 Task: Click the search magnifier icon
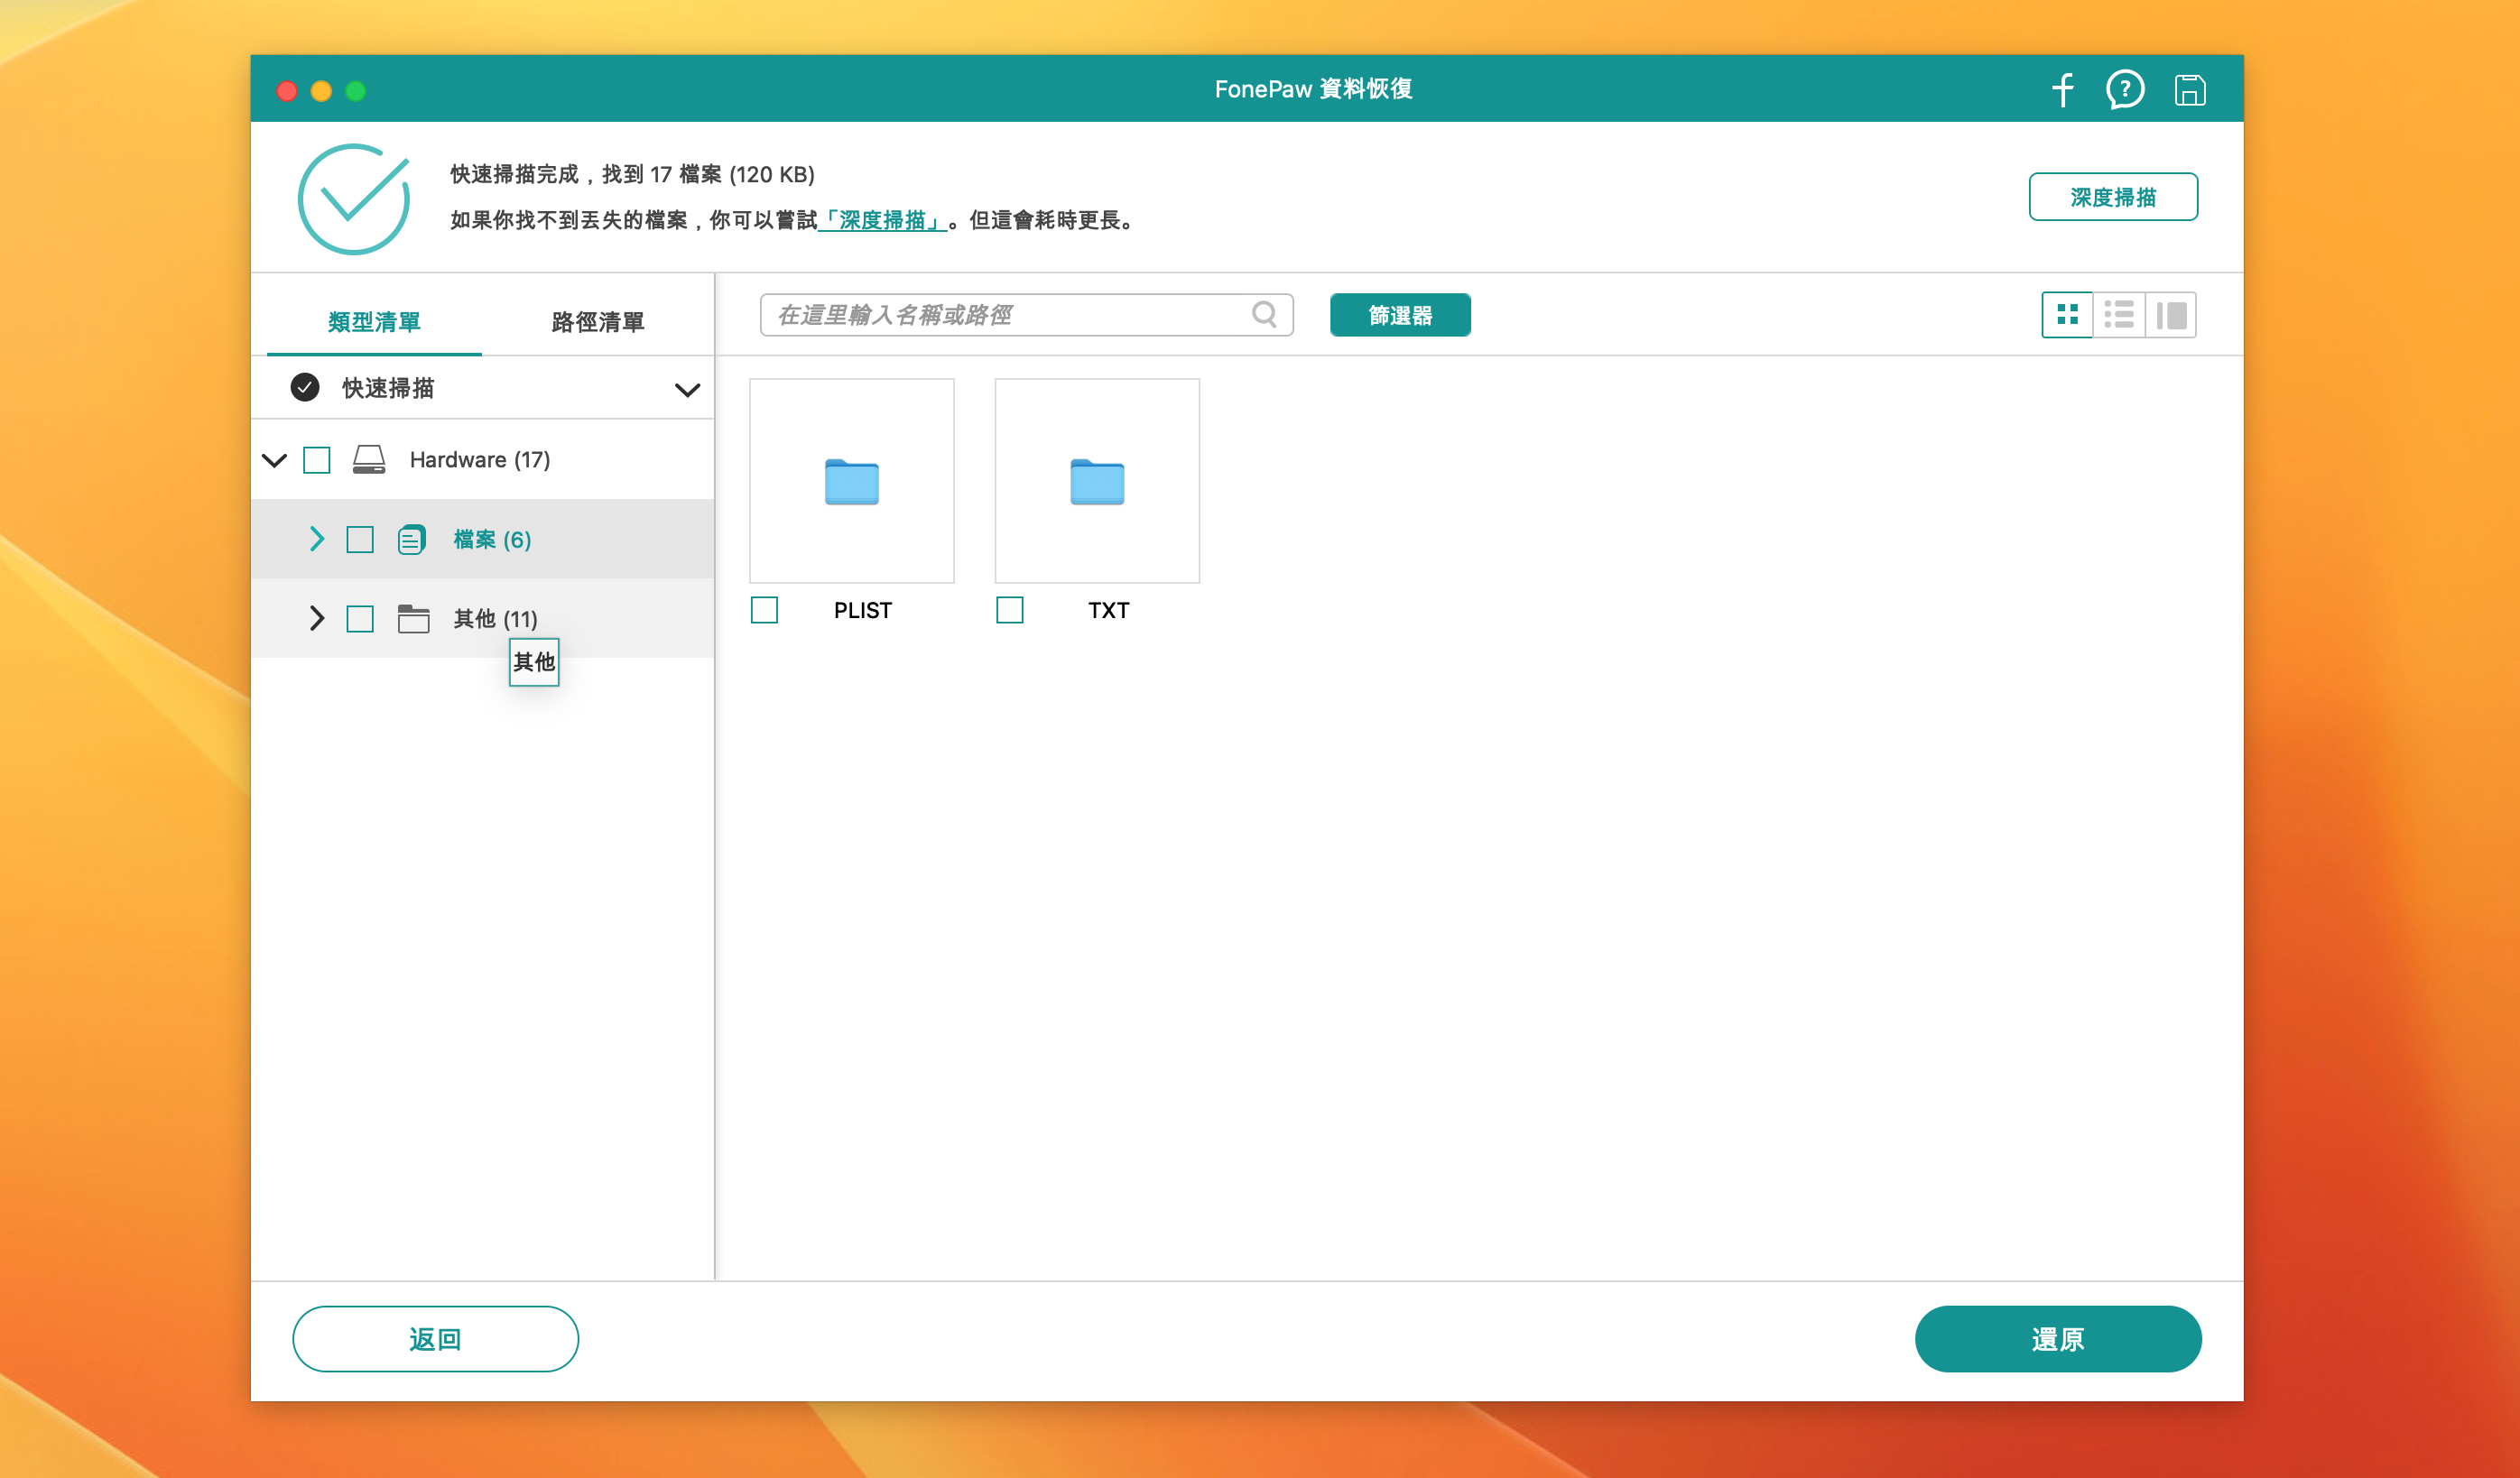(1264, 315)
